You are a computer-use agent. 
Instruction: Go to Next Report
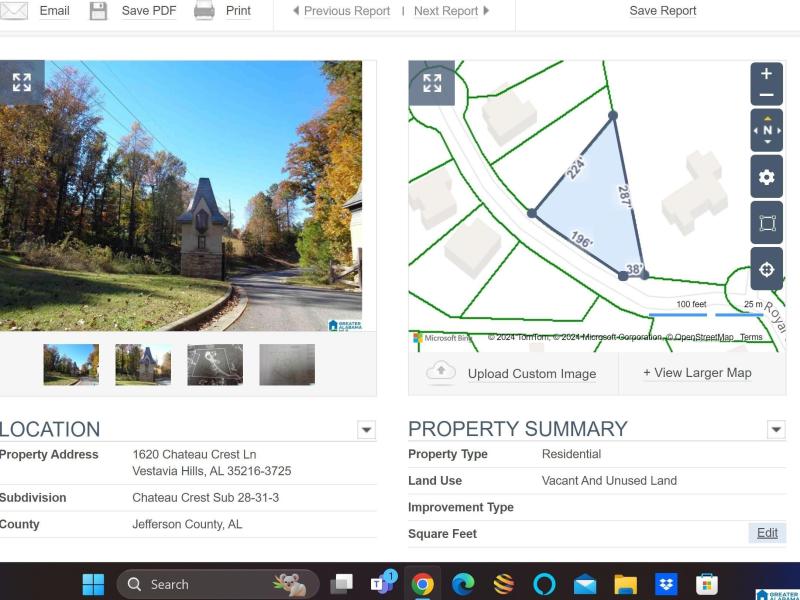click(x=451, y=11)
